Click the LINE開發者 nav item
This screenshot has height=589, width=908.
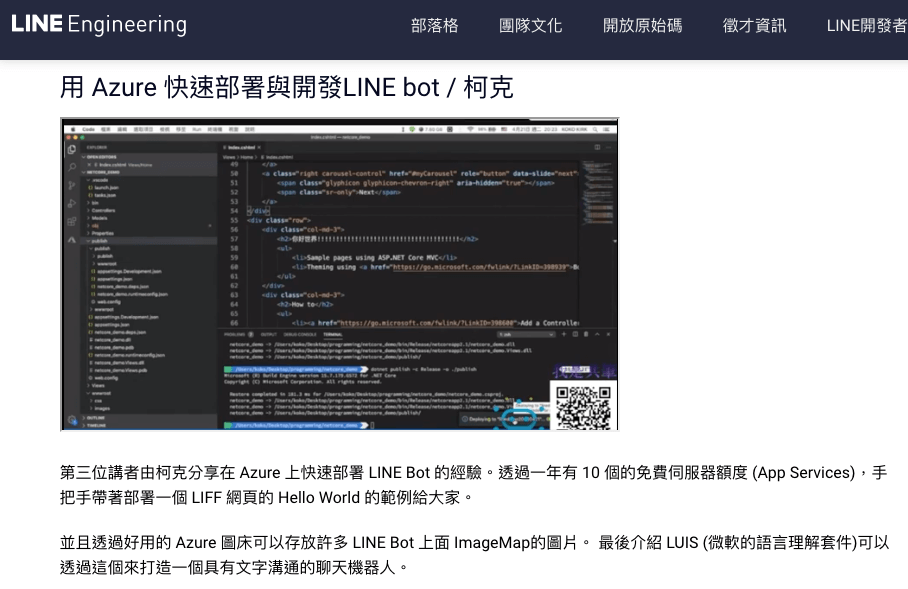click(x=867, y=25)
